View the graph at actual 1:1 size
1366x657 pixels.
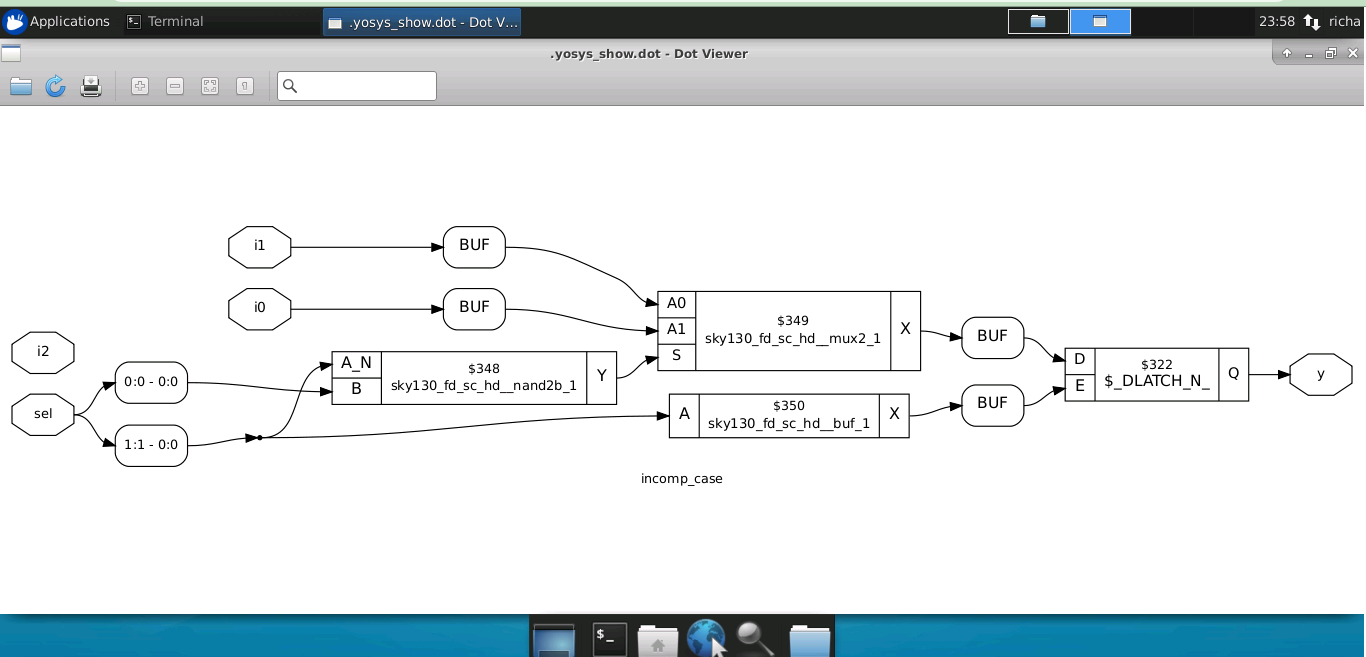pos(243,86)
